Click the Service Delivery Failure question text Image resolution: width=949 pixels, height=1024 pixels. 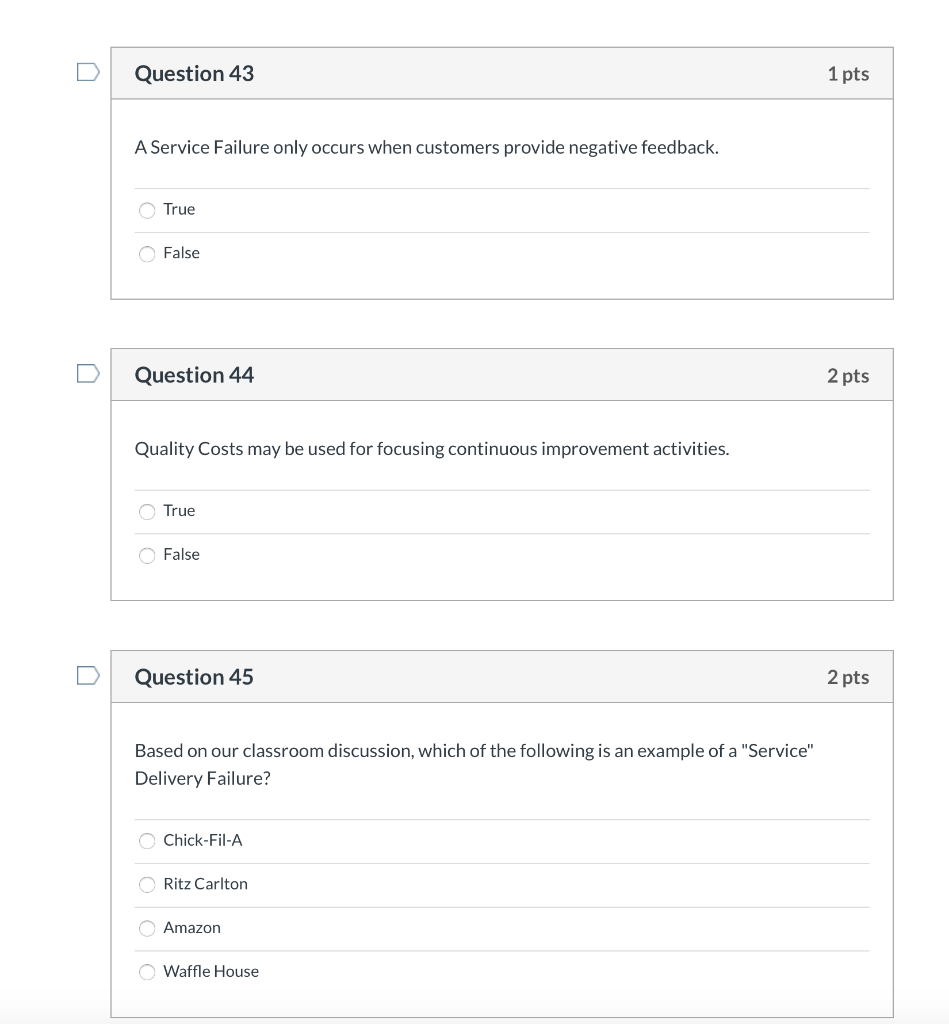point(473,764)
